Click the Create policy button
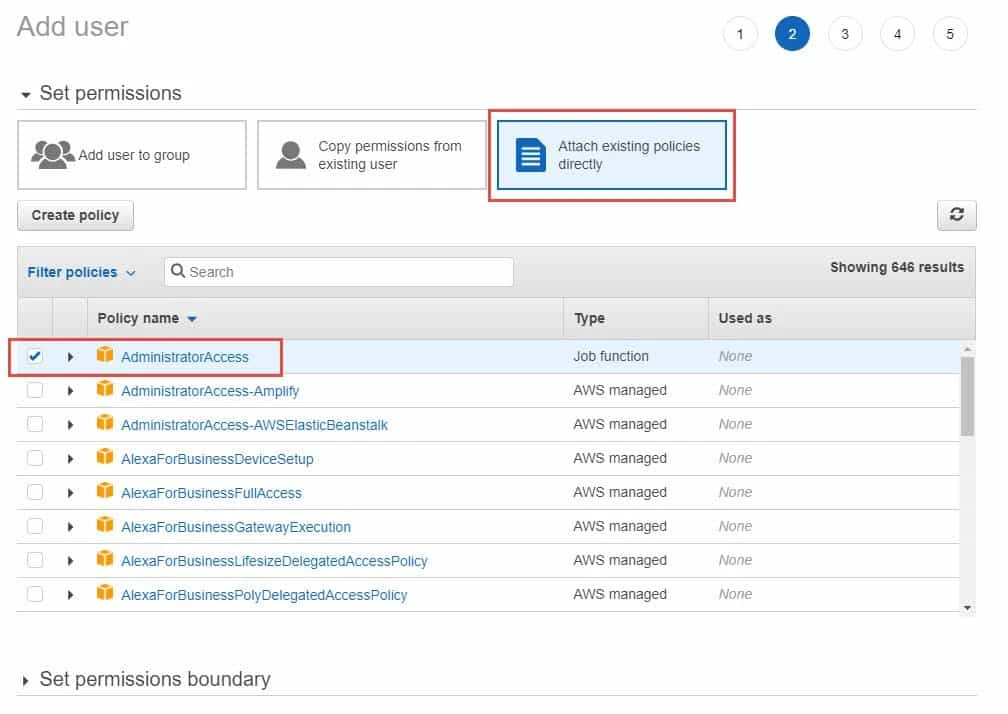Image resolution: width=1008 pixels, height=714 pixels. 75,215
